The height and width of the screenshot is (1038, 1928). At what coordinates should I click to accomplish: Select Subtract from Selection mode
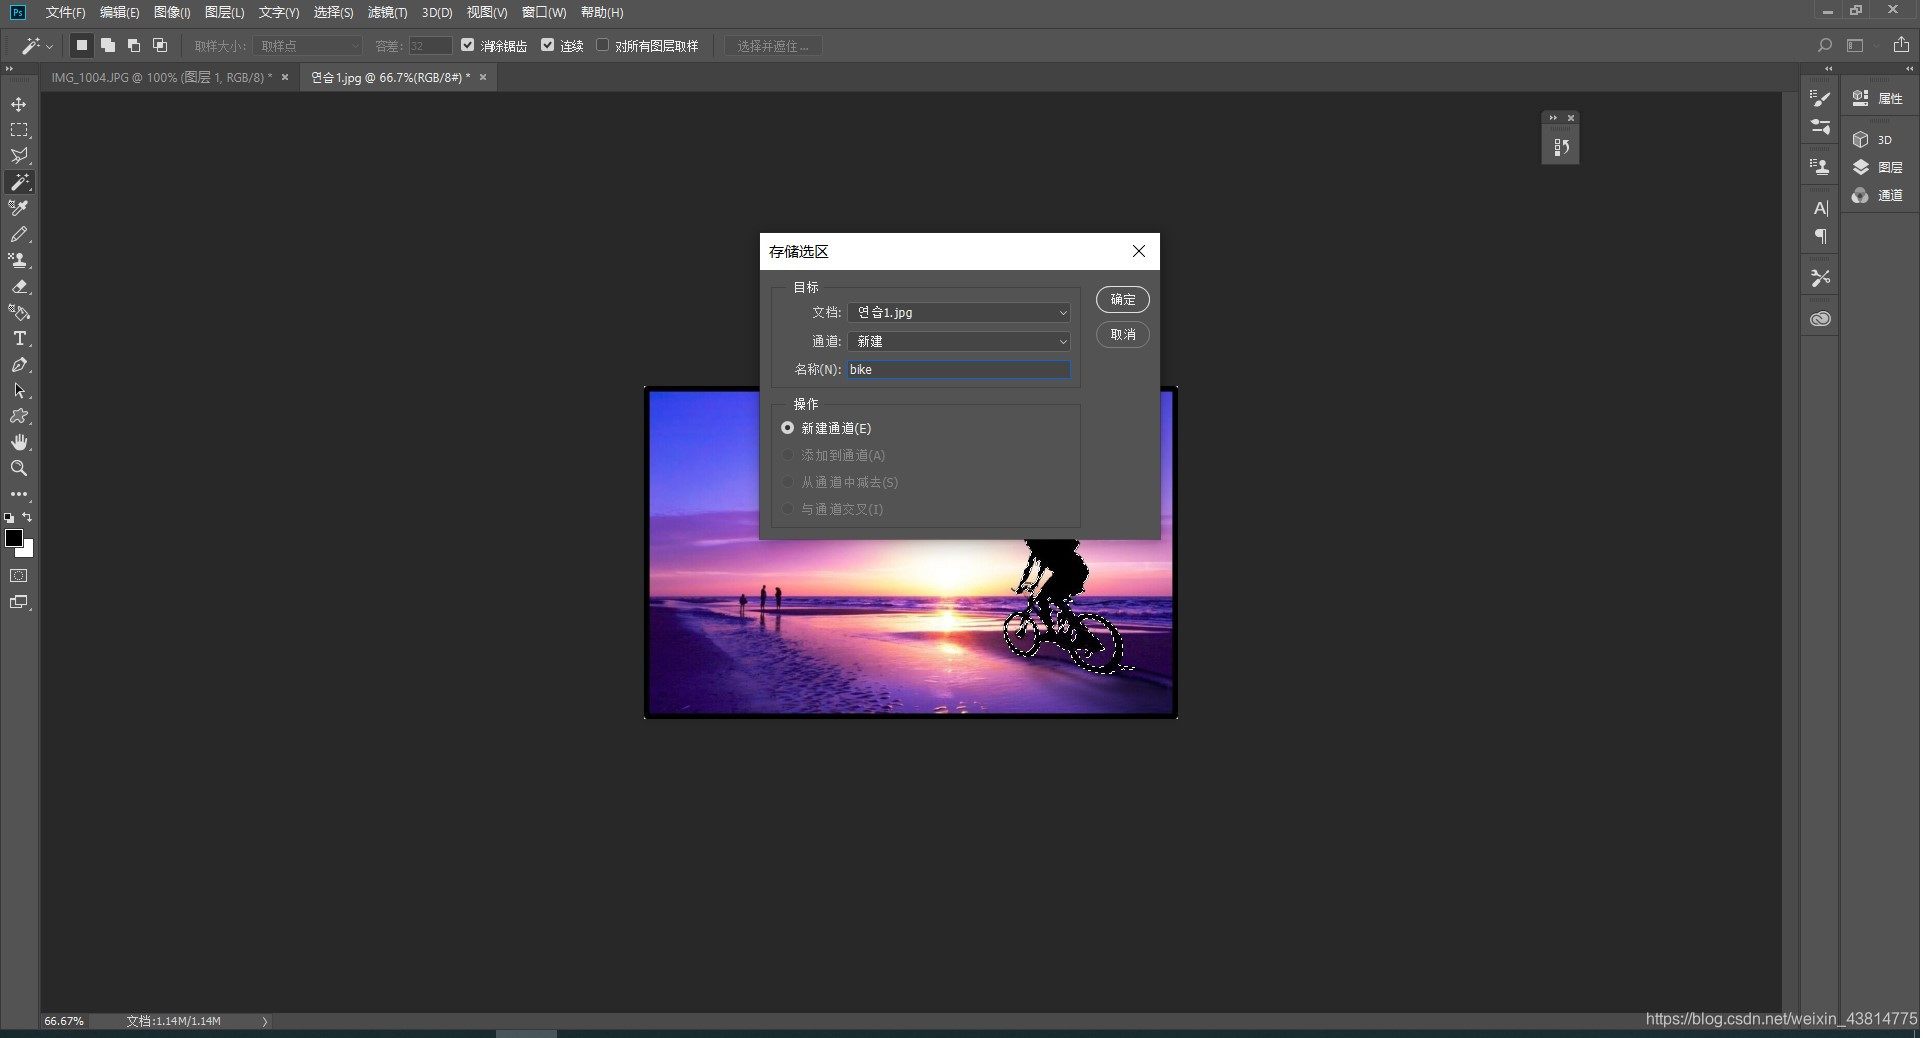click(134, 45)
